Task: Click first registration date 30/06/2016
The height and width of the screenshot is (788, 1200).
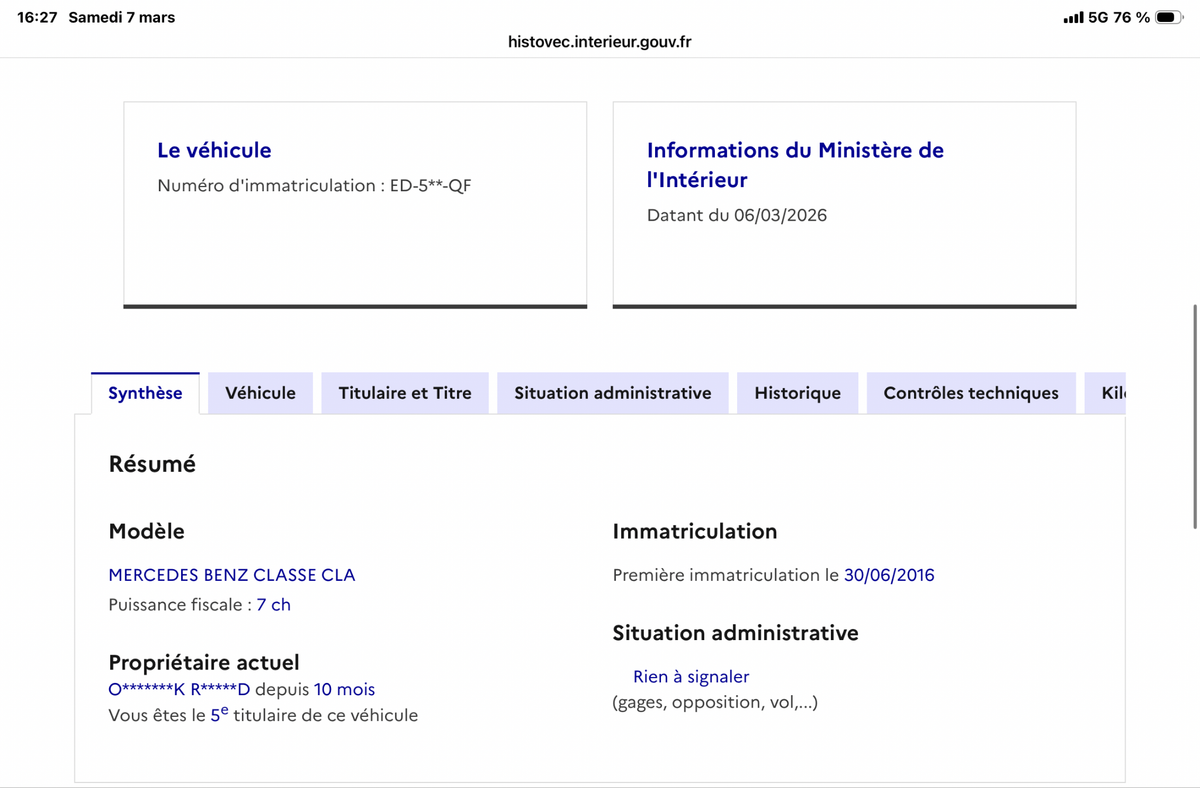Action: (x=889, y=575)
